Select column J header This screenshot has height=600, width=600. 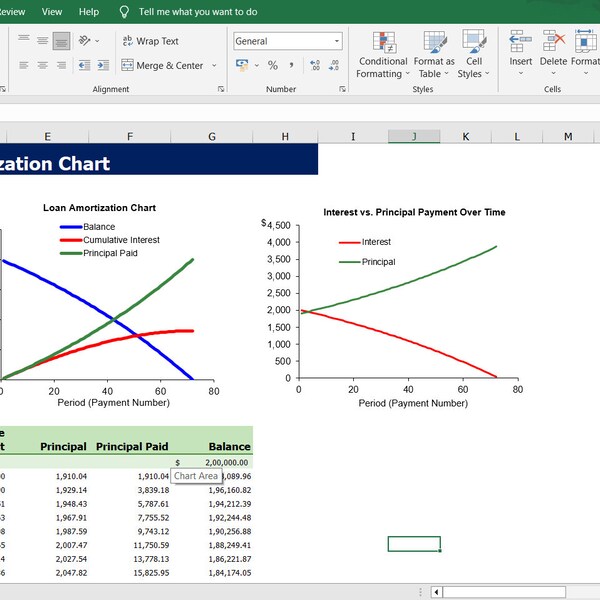tap(414, 137)
